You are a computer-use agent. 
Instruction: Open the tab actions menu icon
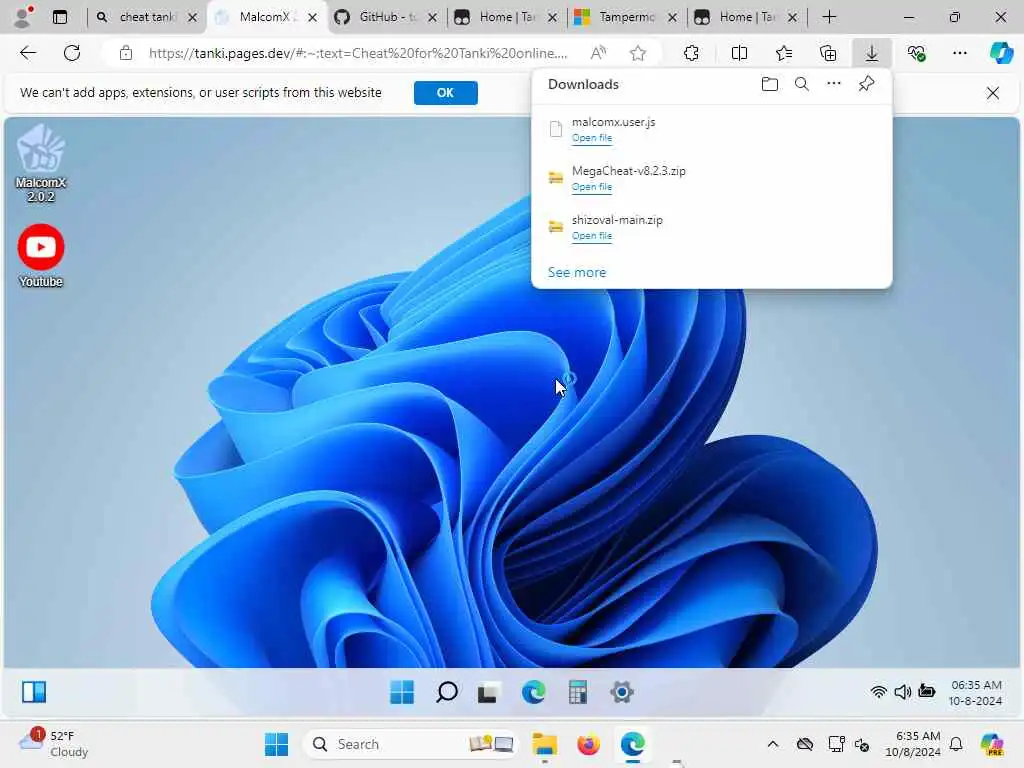point(60,17)
